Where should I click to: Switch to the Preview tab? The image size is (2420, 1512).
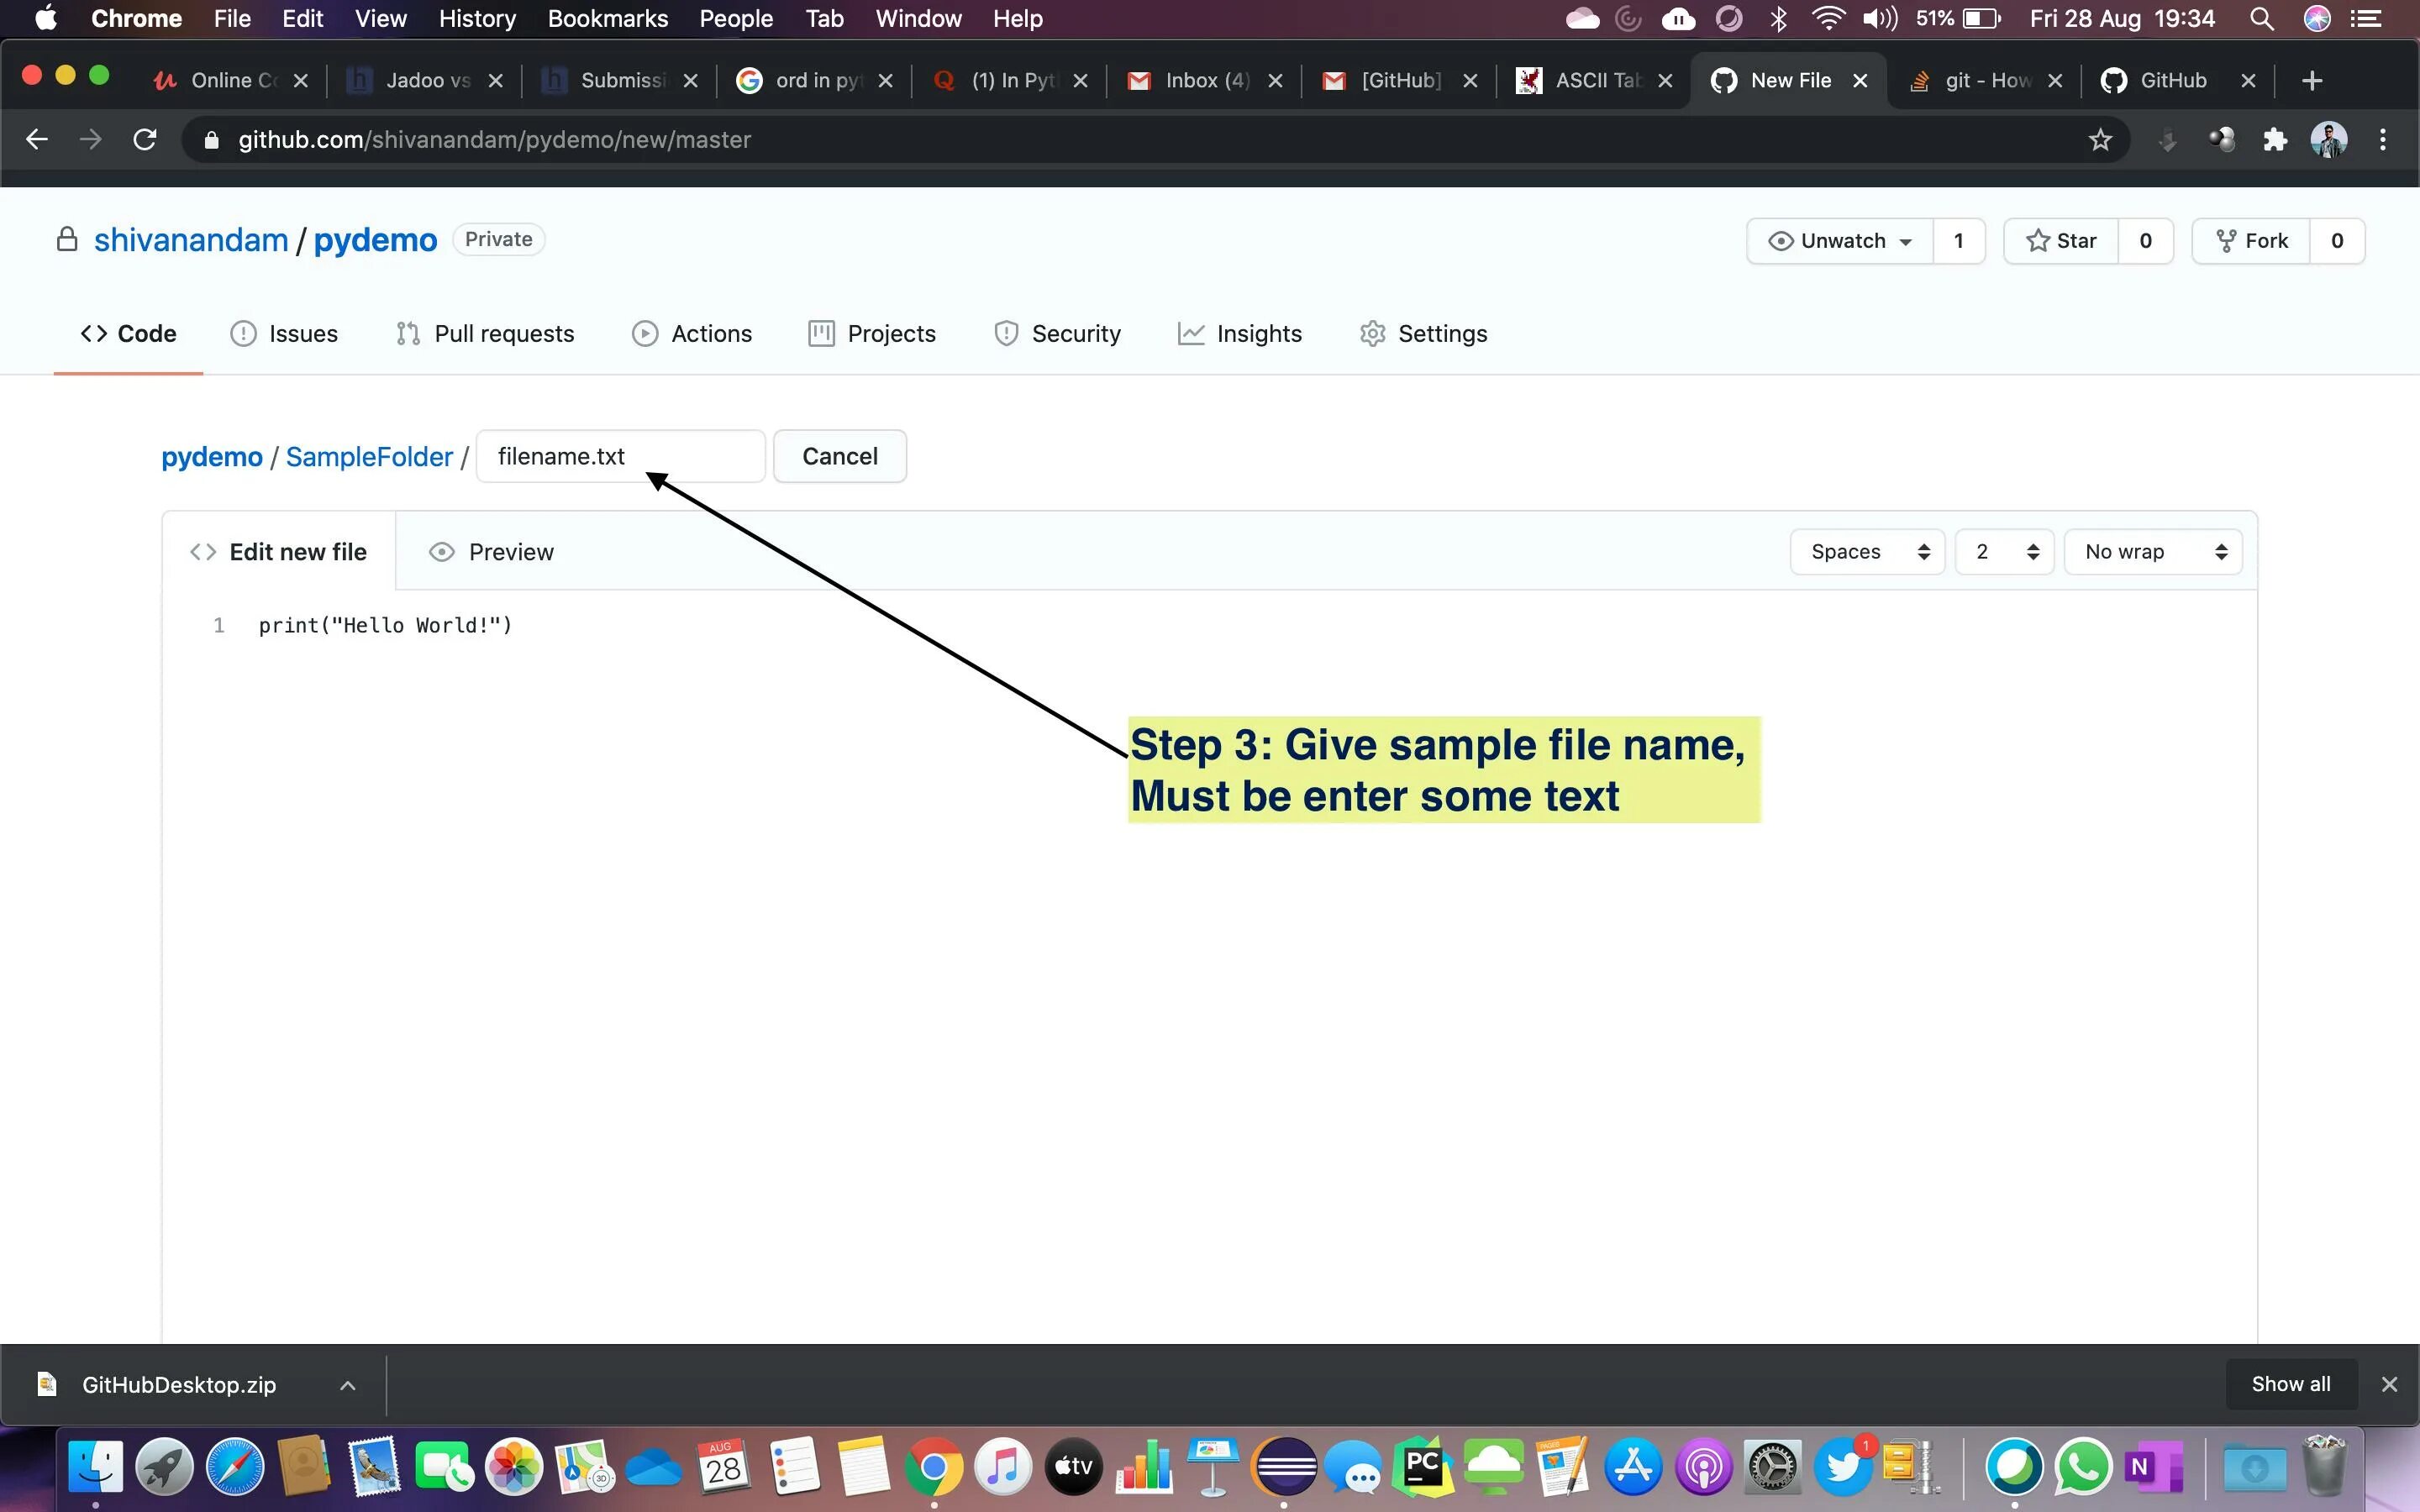pos(491,552)
